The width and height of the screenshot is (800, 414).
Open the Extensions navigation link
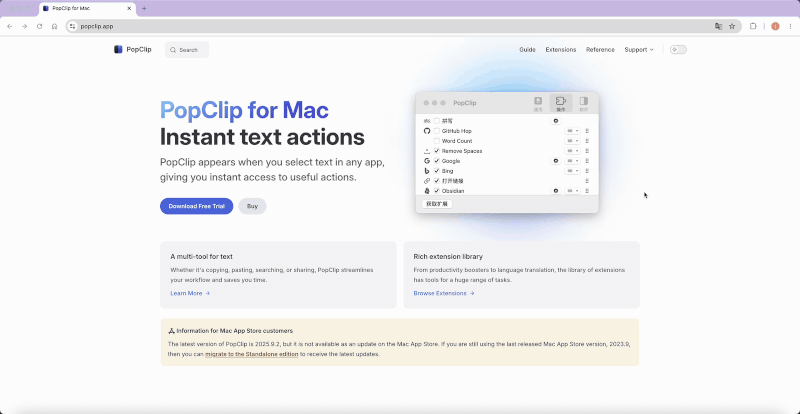(x=561, y=50)
